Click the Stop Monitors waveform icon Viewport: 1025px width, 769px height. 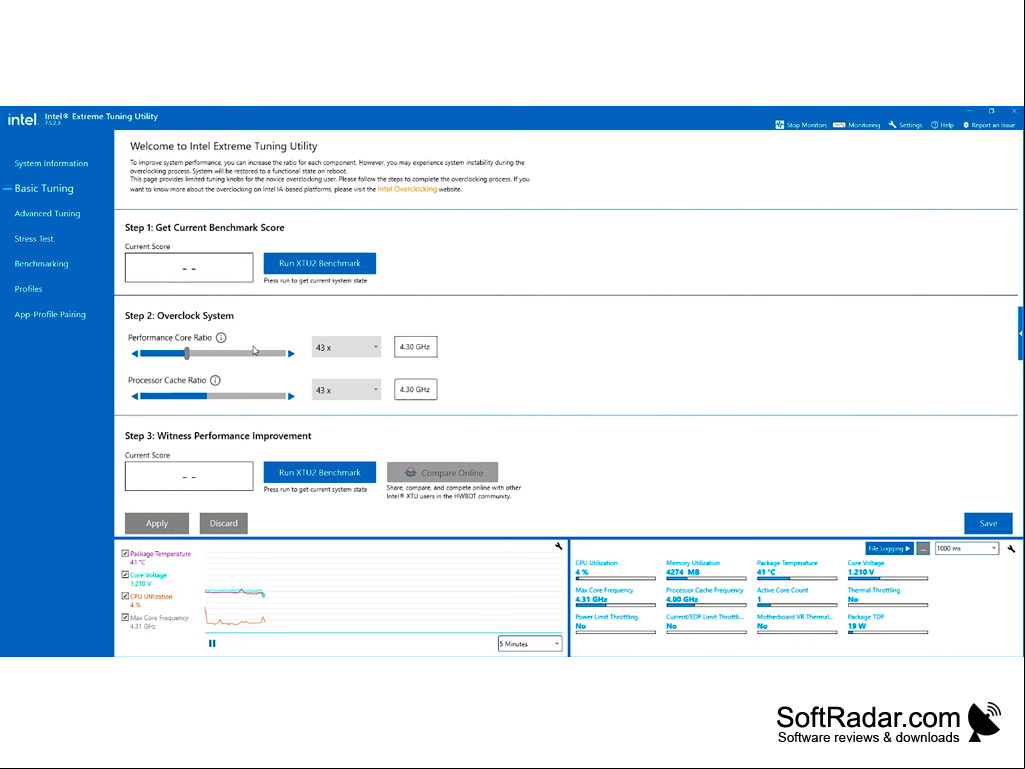tap(779, 124)
